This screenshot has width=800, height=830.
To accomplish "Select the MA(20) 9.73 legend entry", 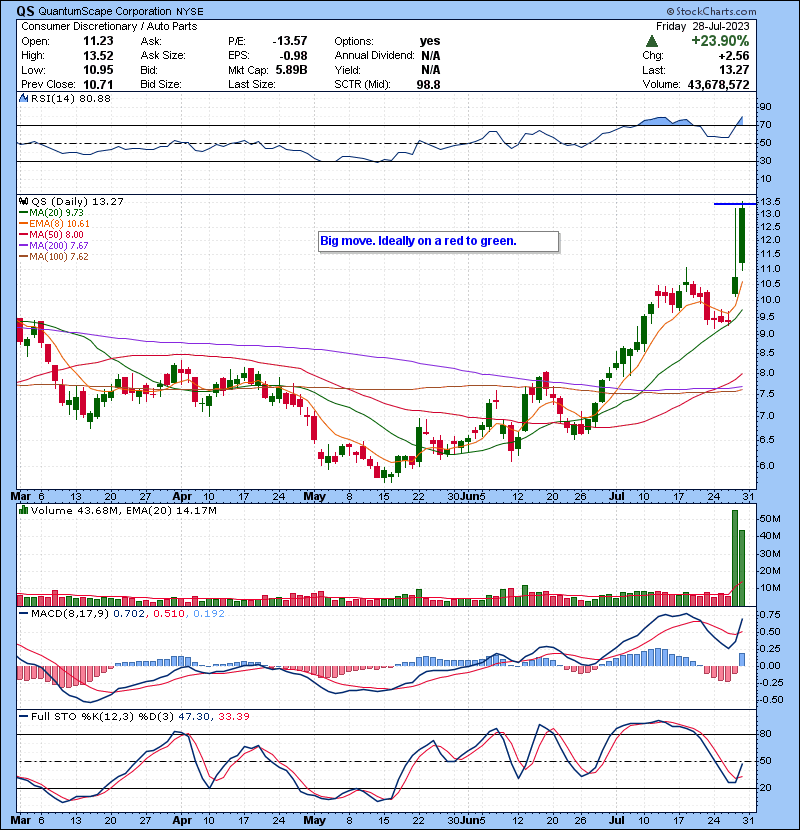I will [x=51, y=212].
